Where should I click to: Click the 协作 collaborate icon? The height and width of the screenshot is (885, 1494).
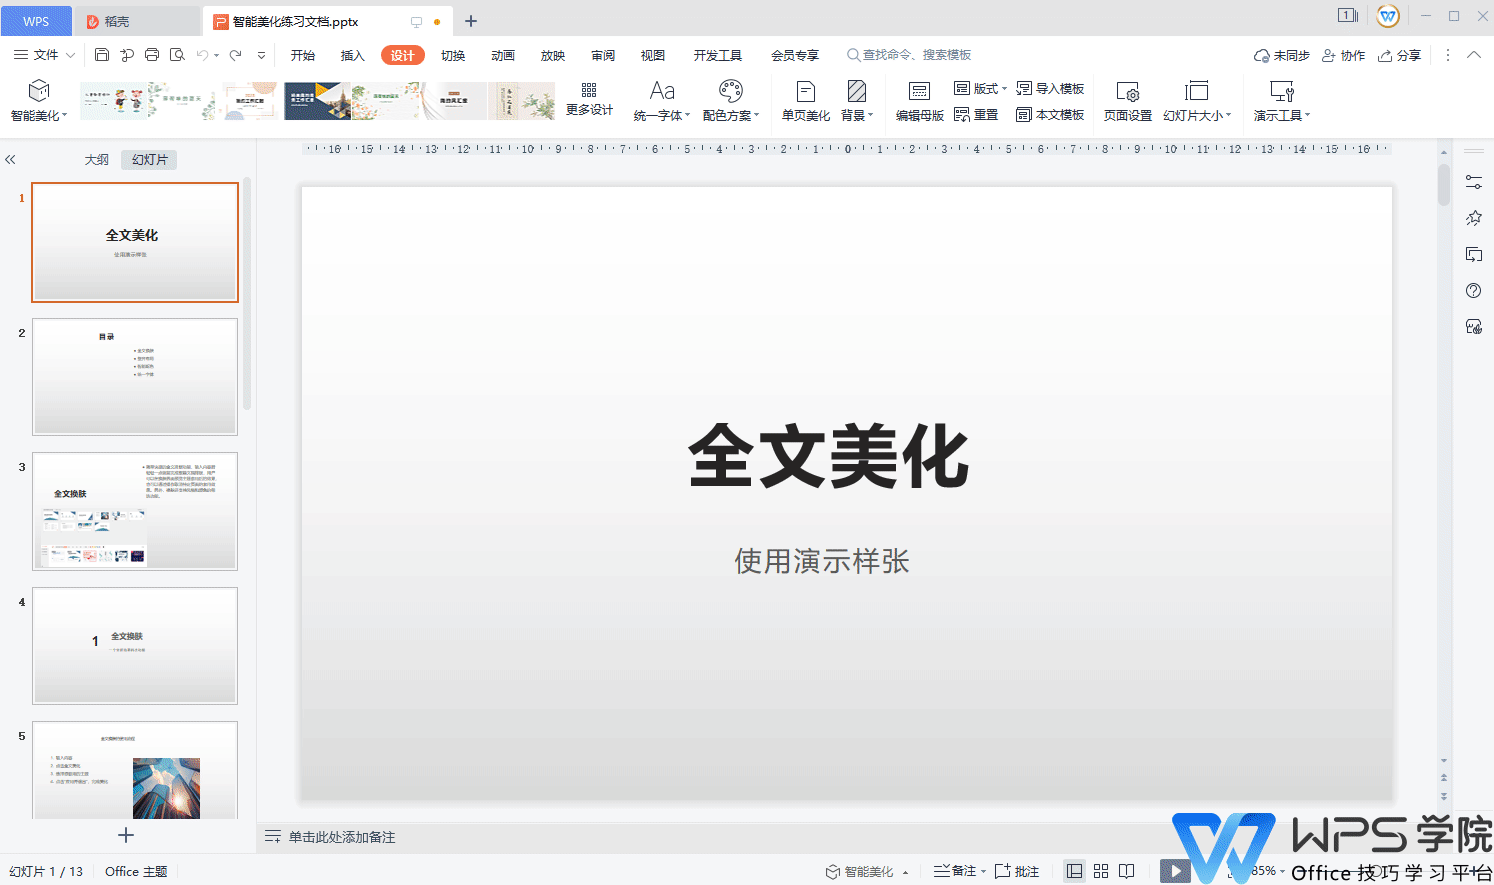1343,56
